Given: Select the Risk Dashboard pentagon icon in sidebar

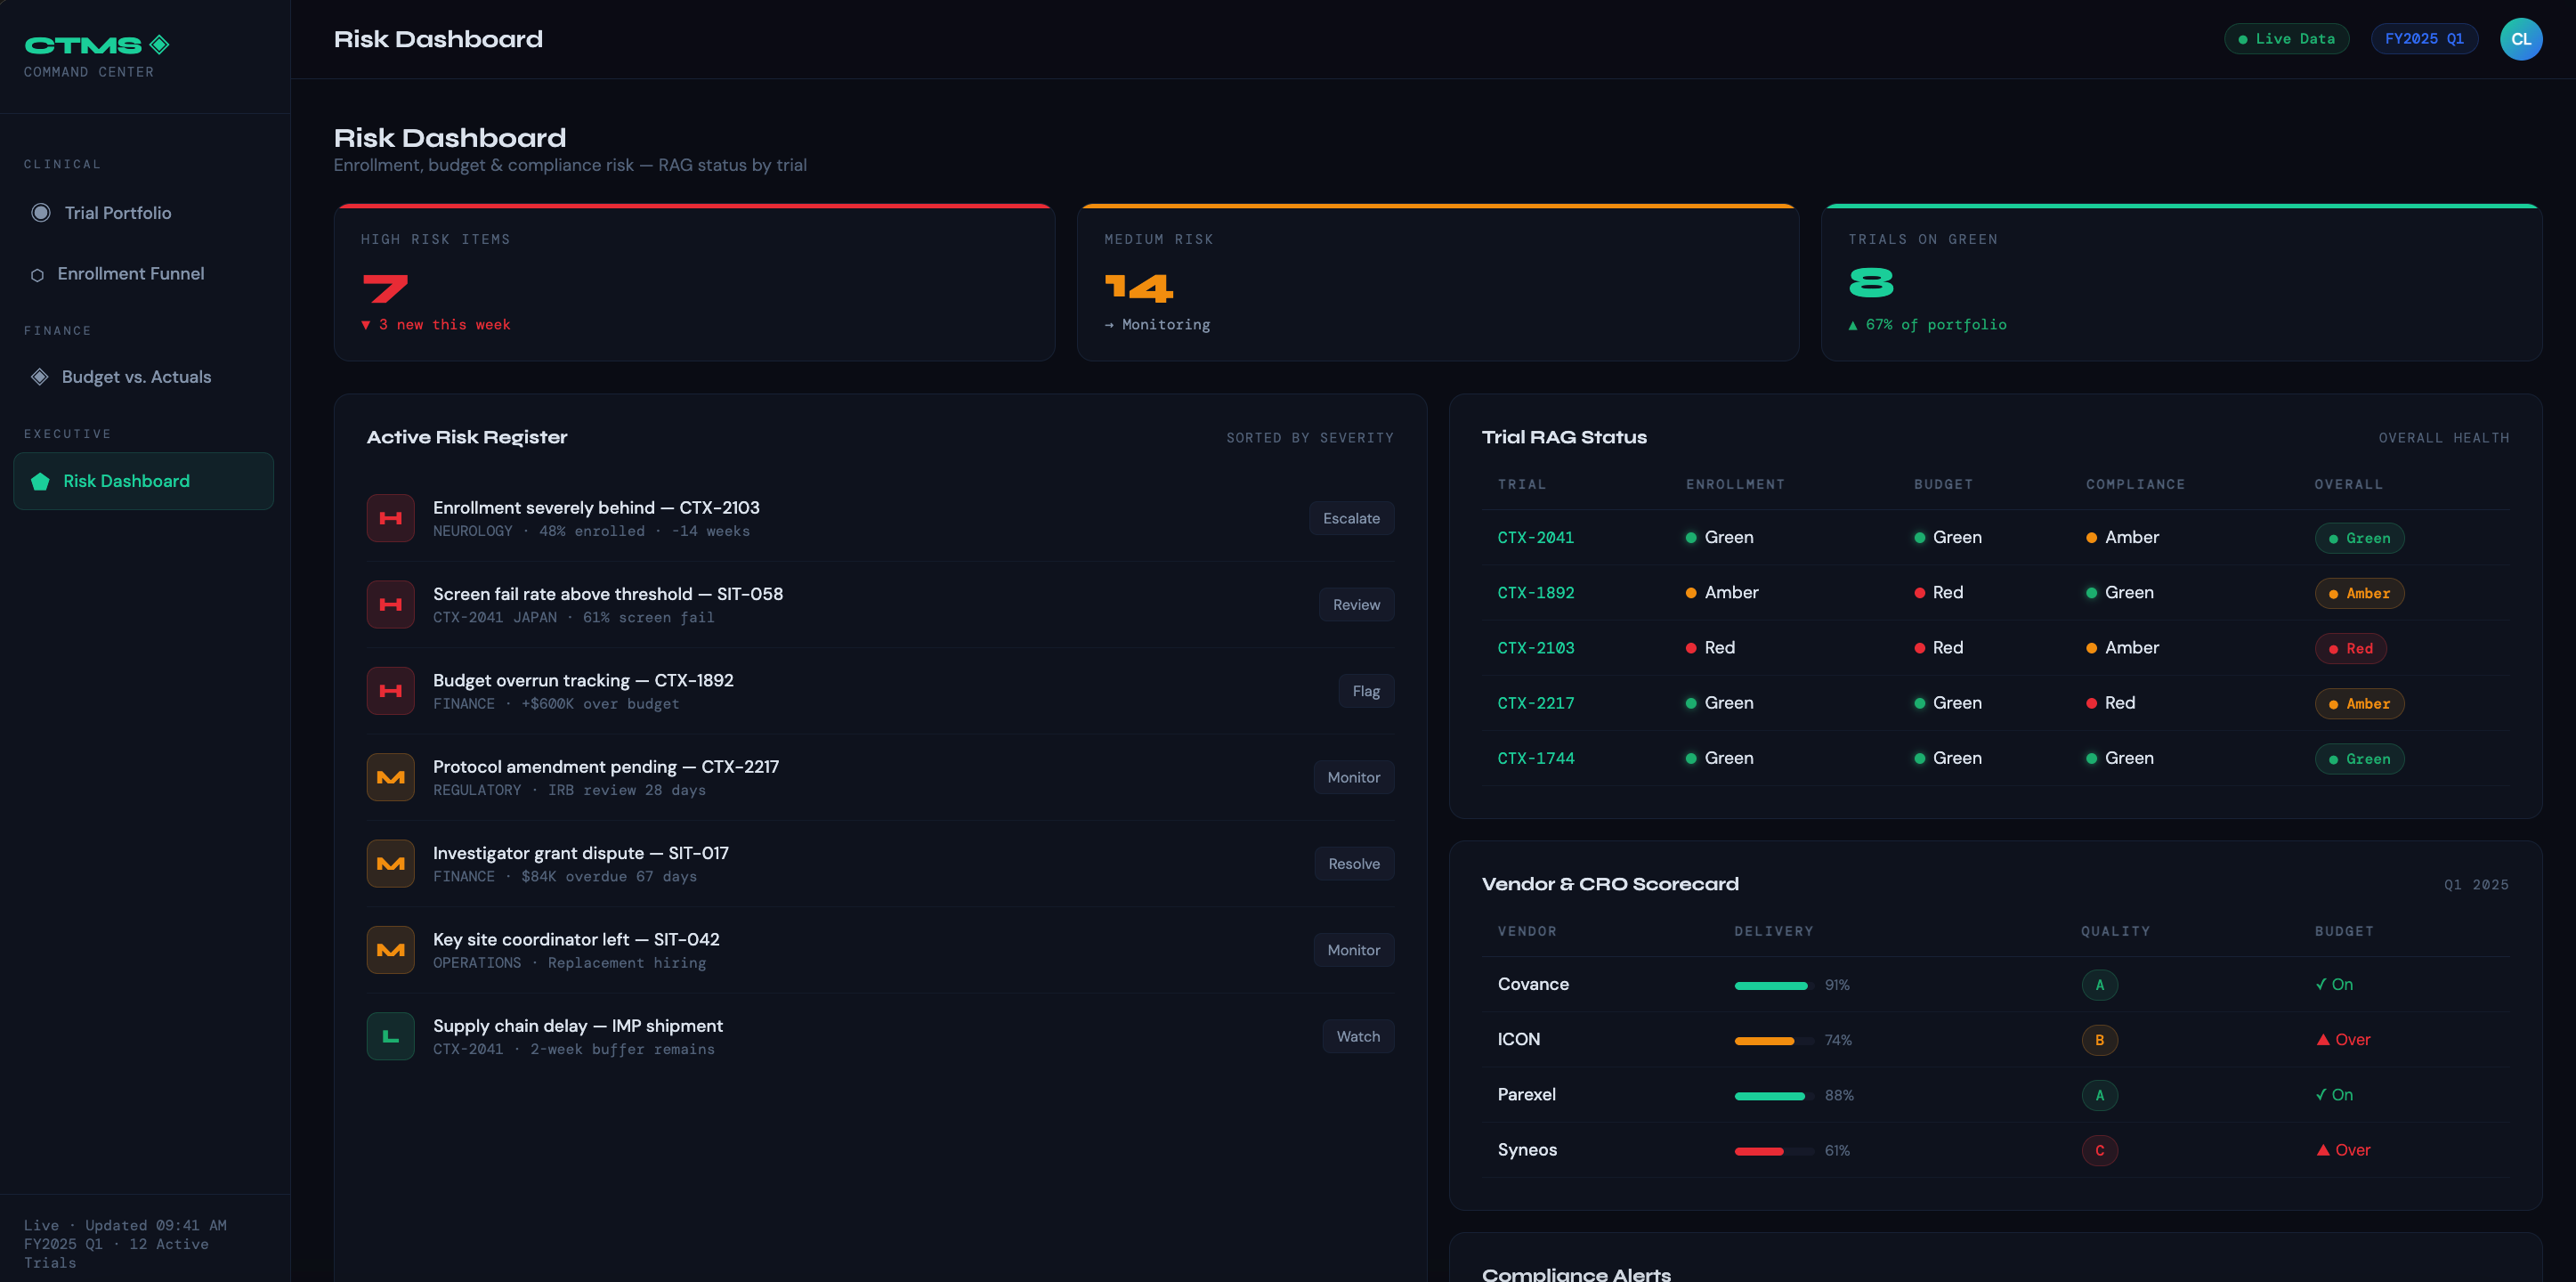Looking at the screenshot, I should pyautogui.click(x=40, y=481).
